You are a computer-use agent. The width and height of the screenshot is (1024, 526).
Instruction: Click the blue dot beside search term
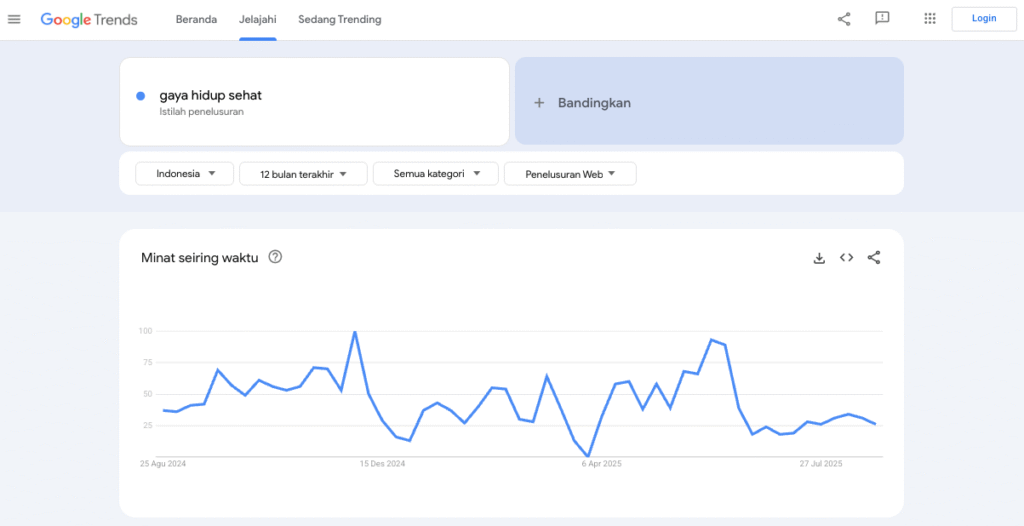tap(141, 96)
